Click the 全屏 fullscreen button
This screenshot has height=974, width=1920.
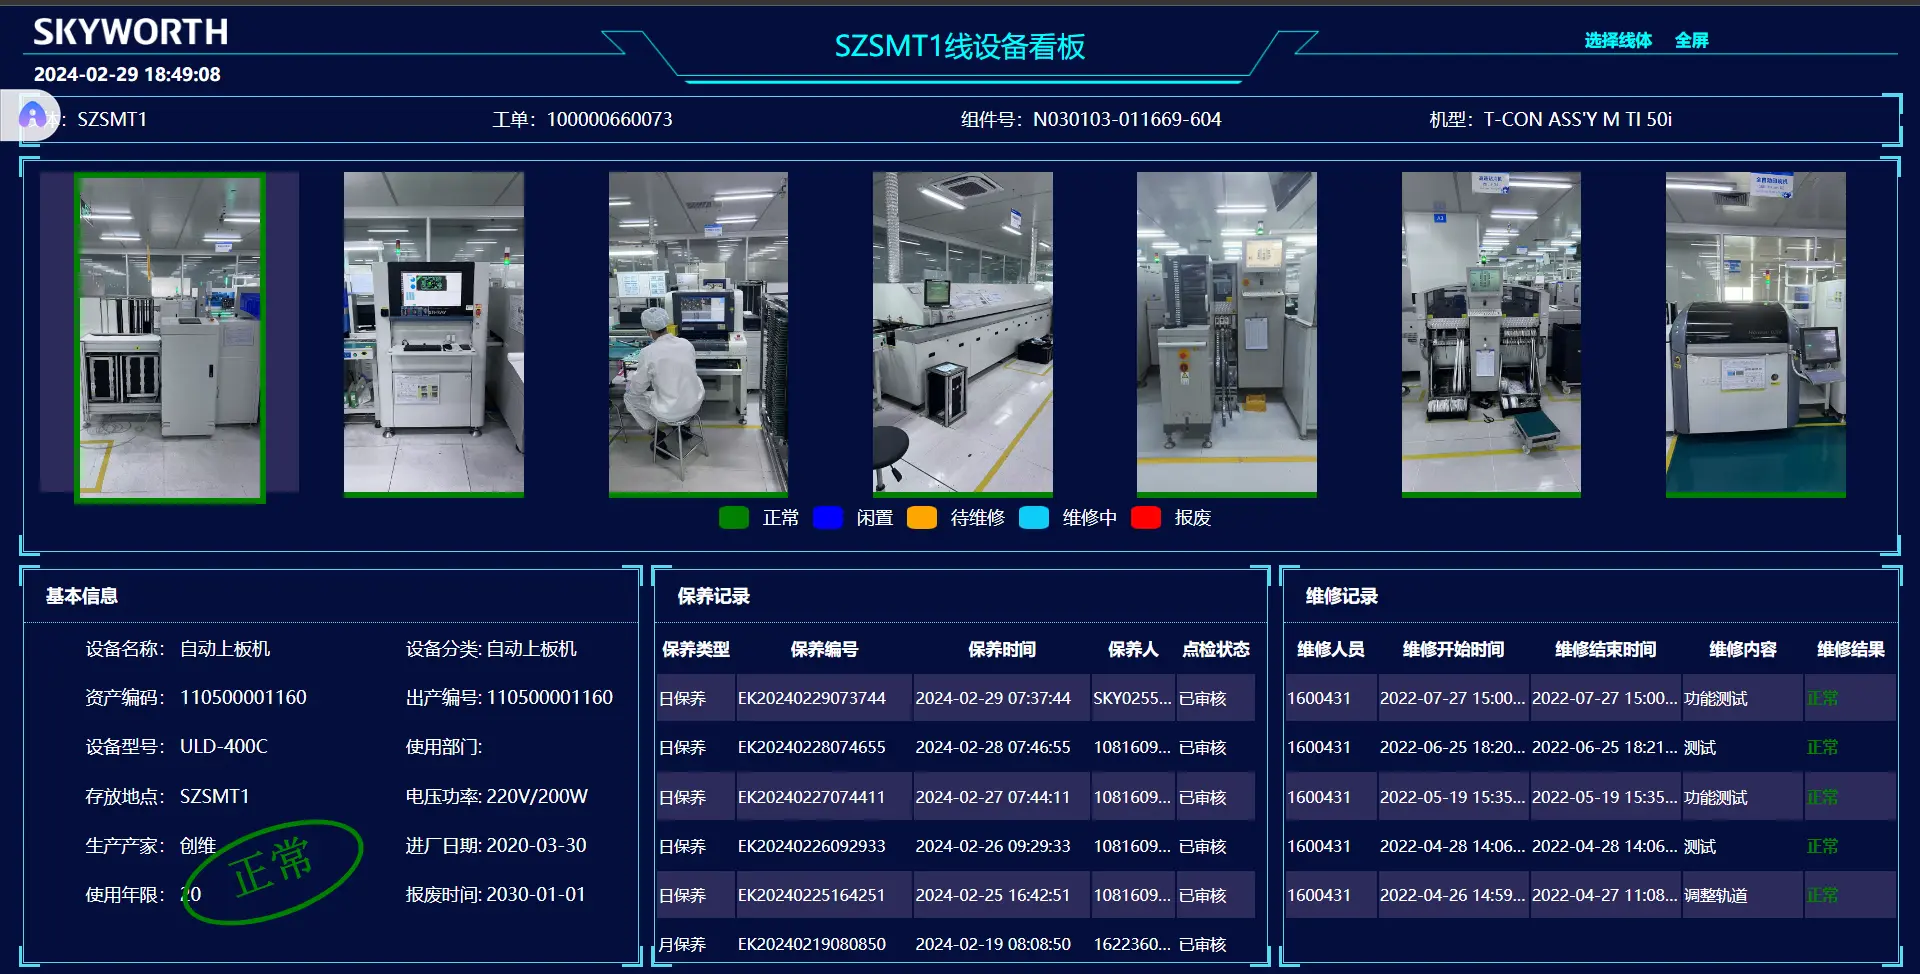tap(1691, 40)
